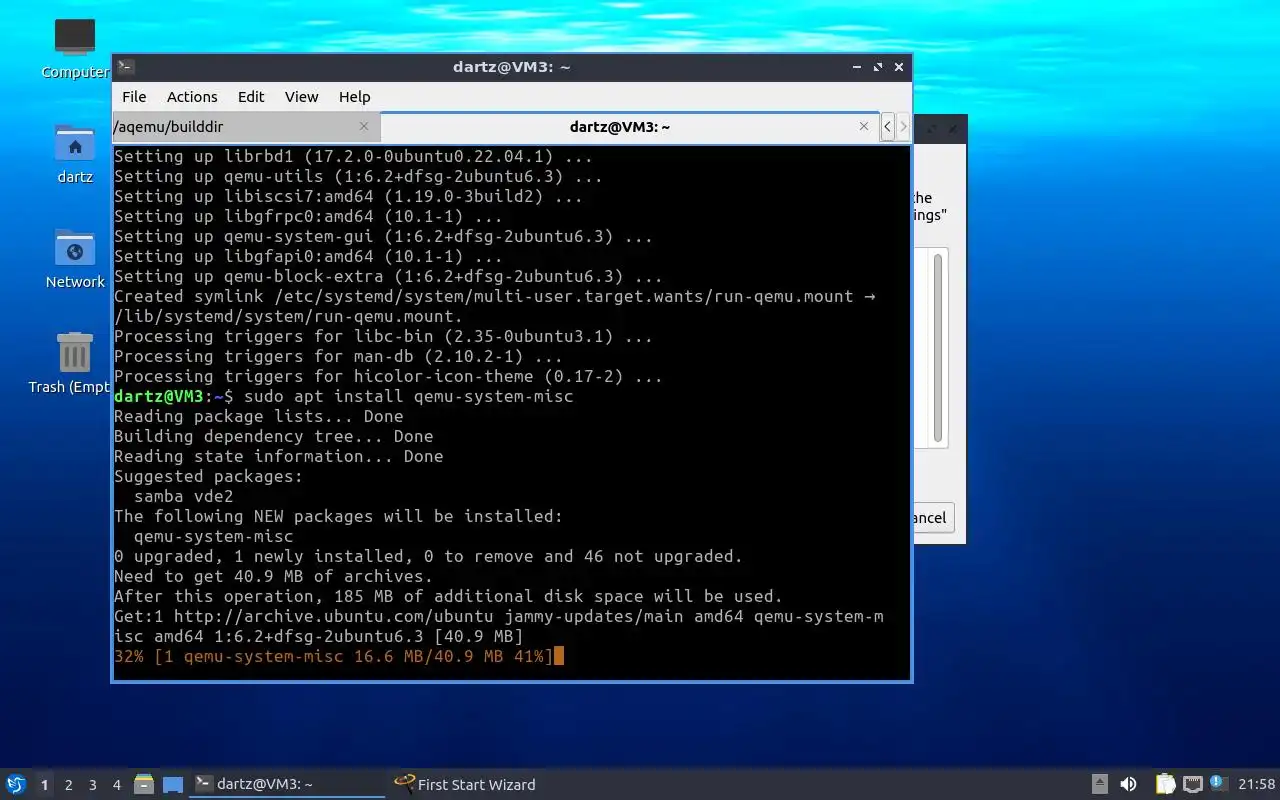Click the 'Need to get 40.9 MB' line
Screen dimensions: 1280x800
(x=273, y=576)
